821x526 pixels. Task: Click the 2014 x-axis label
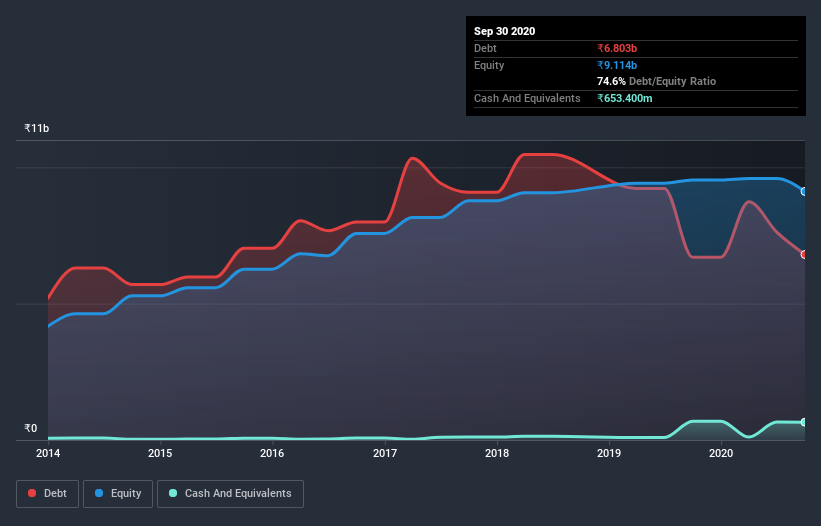48,453
